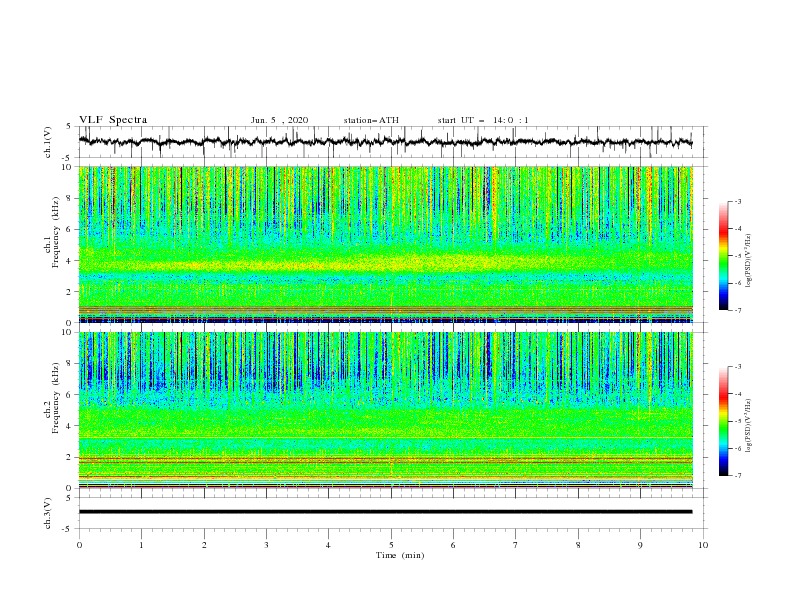Click the ch.1(V) axis label
This screenshot has width=792, height=612.
coord(48,142)
